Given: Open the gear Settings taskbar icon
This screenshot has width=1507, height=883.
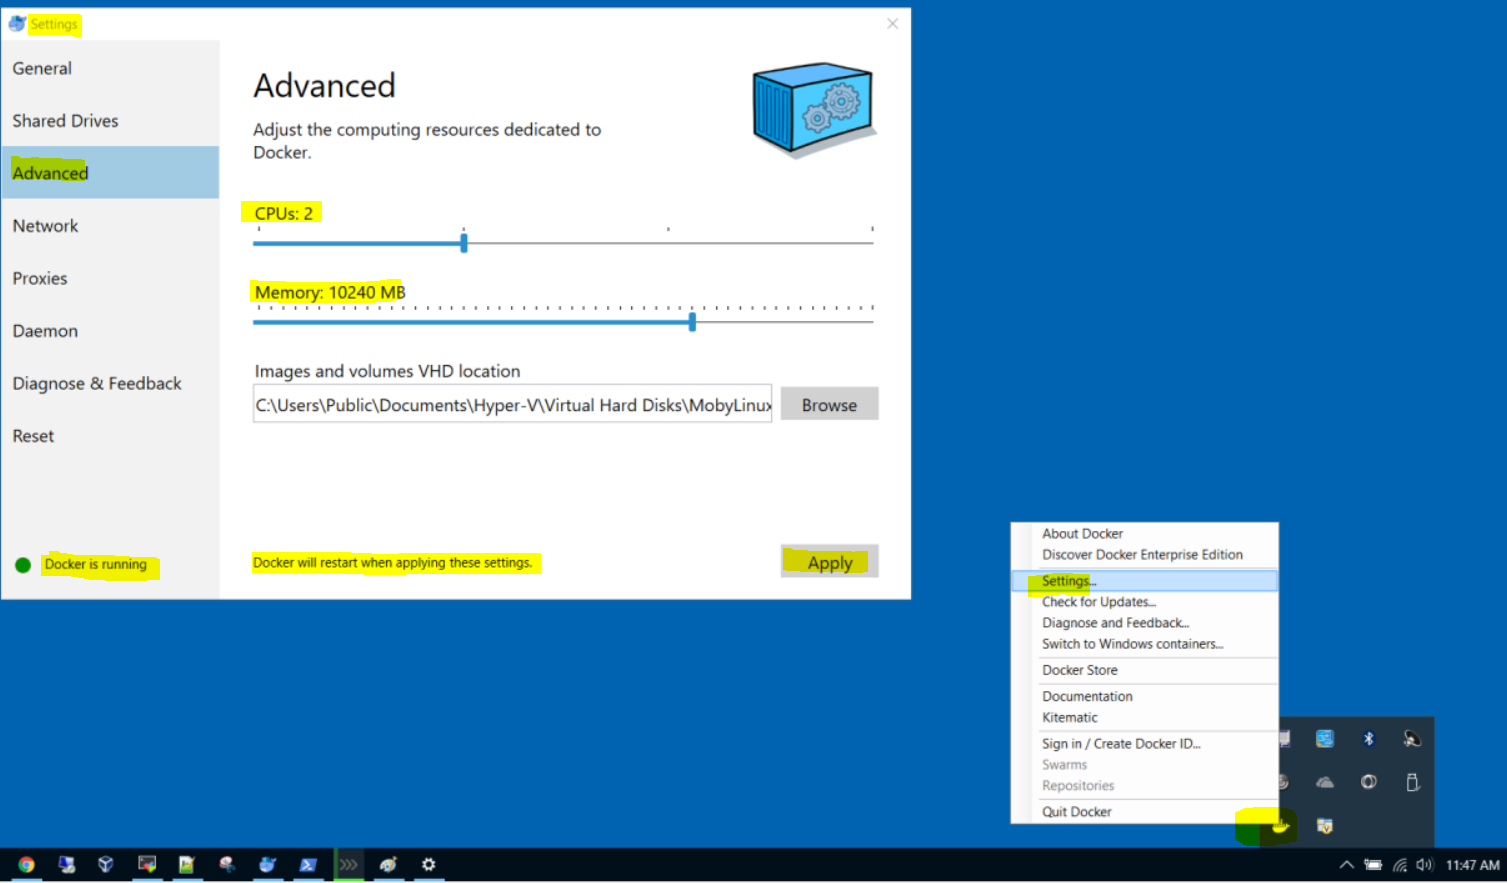Looking at the screenshot, I should pos(429,864).
